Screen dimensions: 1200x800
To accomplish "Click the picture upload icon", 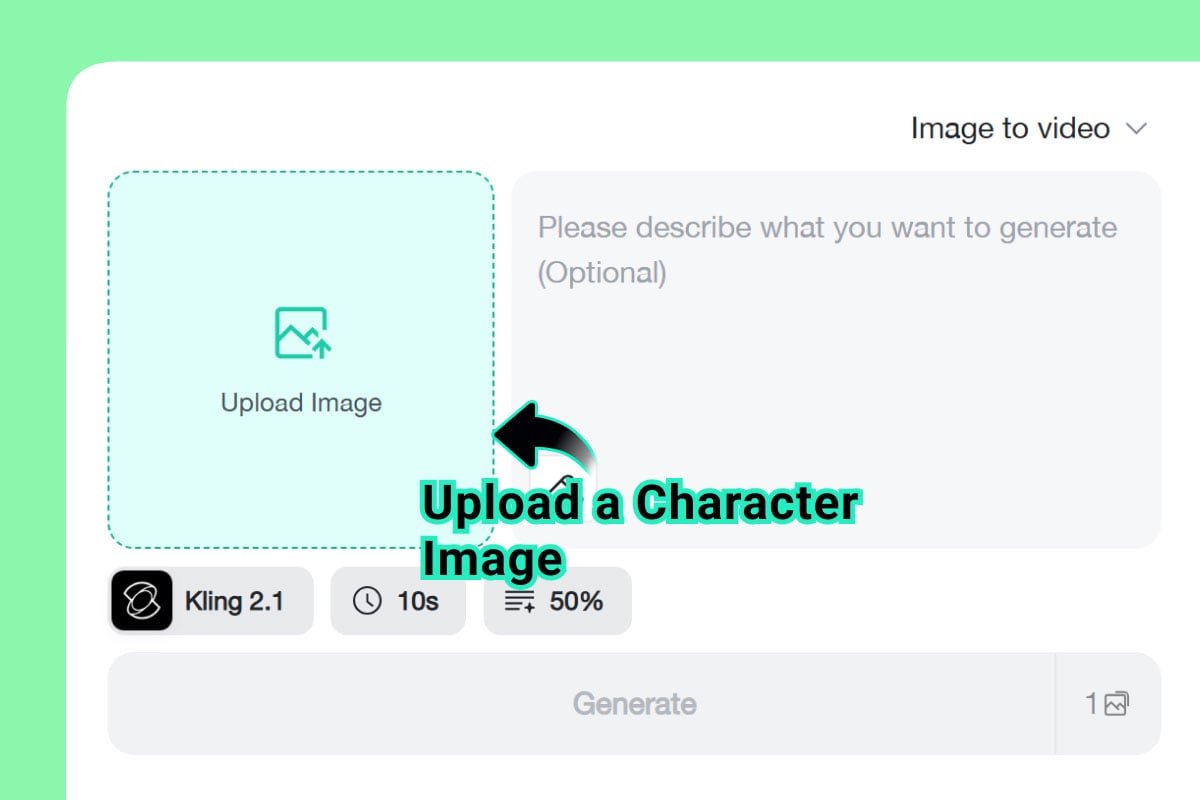I will 302,333.
